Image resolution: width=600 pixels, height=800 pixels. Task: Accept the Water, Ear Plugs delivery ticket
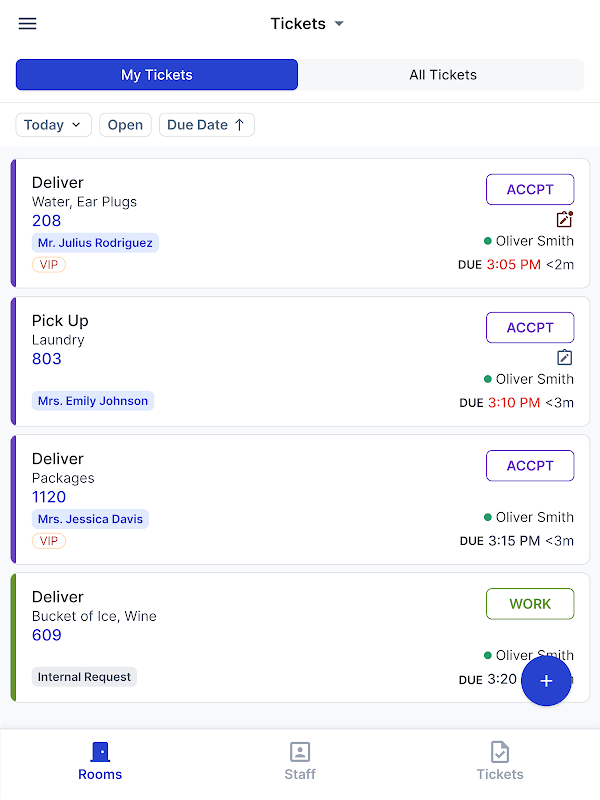530,189
